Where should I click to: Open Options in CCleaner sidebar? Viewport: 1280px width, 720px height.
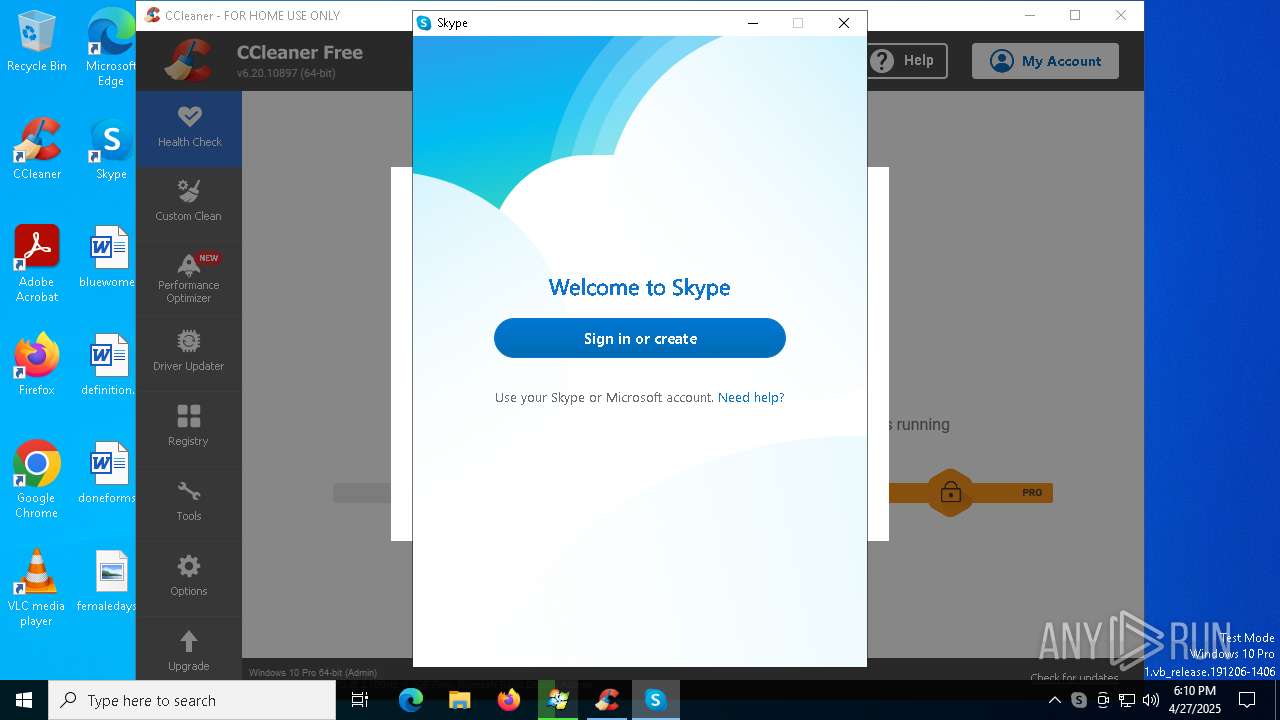pos(189,577)
